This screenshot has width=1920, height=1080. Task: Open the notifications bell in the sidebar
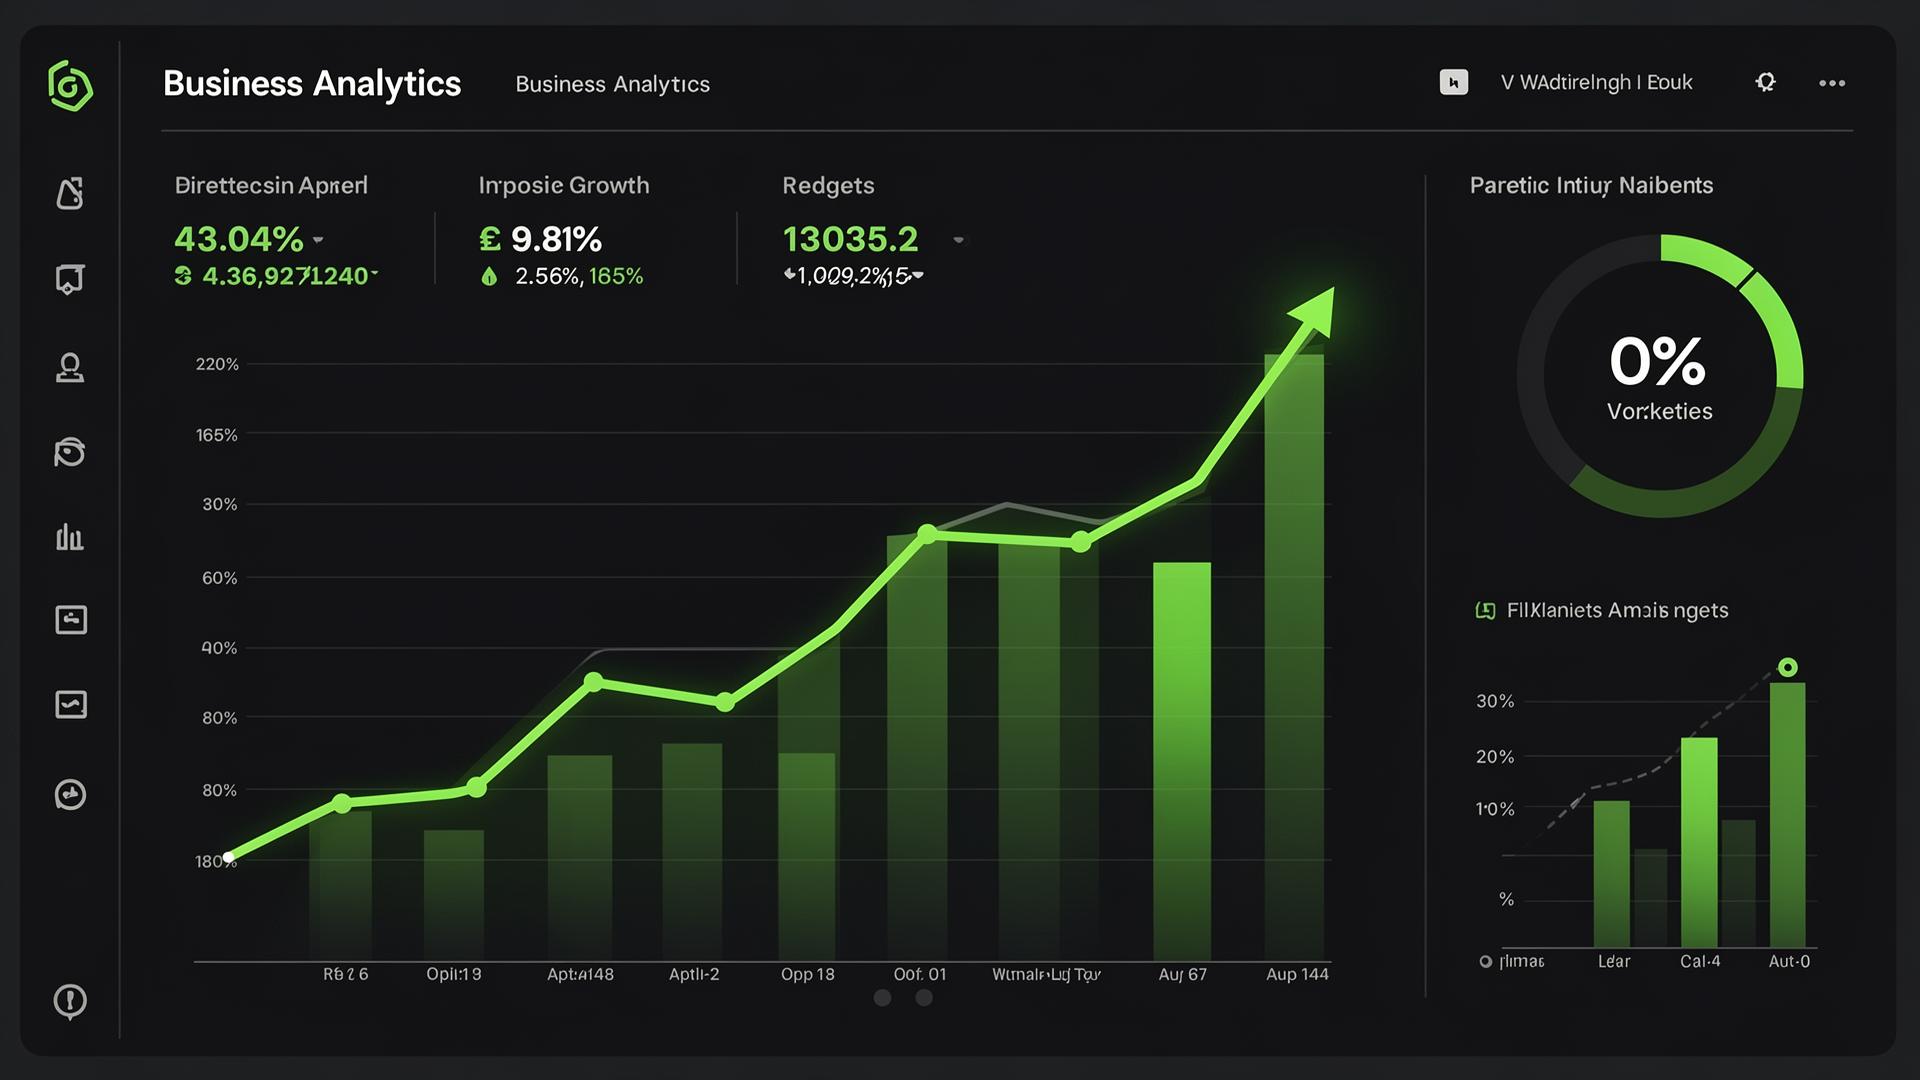click(70, 193)
